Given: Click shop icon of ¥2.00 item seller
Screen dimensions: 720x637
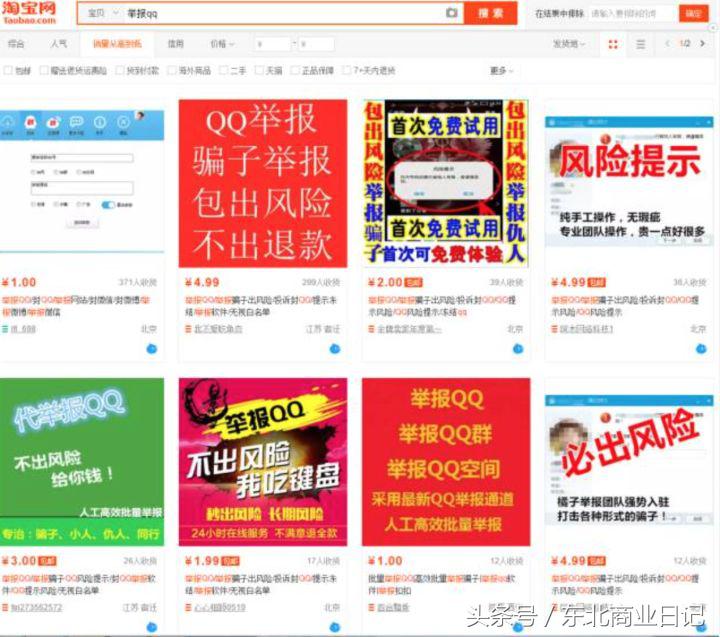Looking at the screenshot, I should click(x=371, y=329).
